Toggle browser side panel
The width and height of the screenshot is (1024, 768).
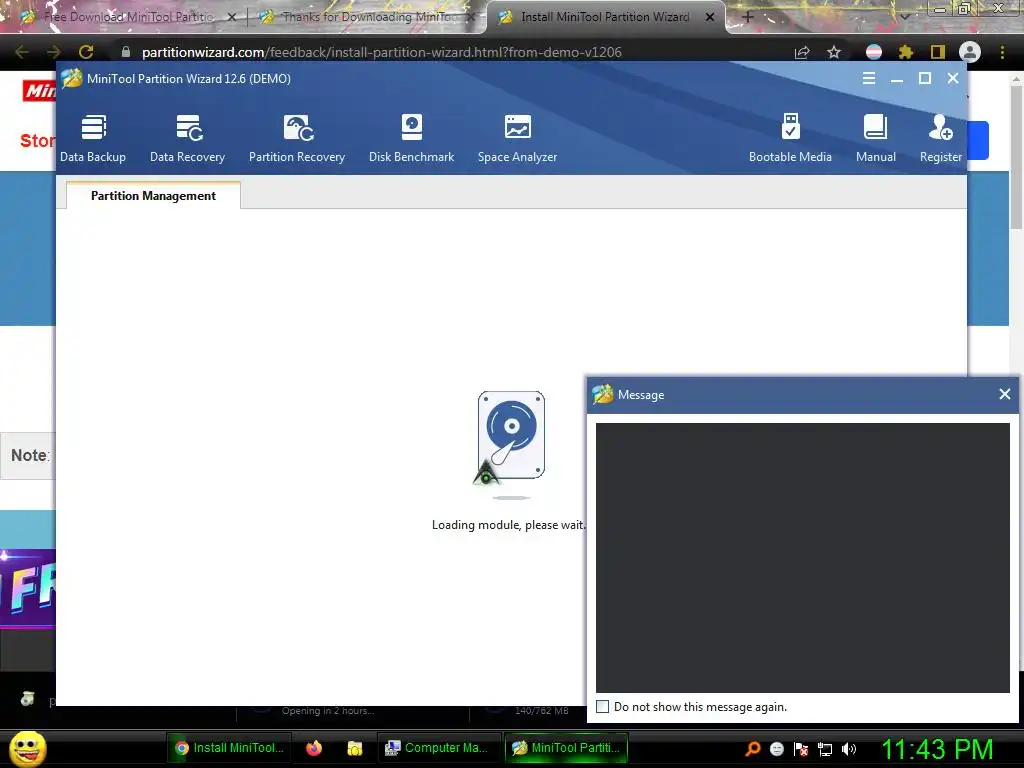[x=938, y=52]
